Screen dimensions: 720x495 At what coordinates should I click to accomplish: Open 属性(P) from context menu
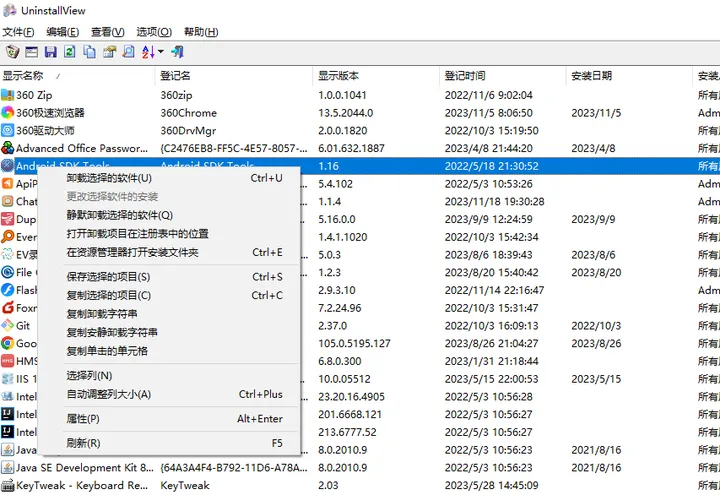(x=169, y=419)
